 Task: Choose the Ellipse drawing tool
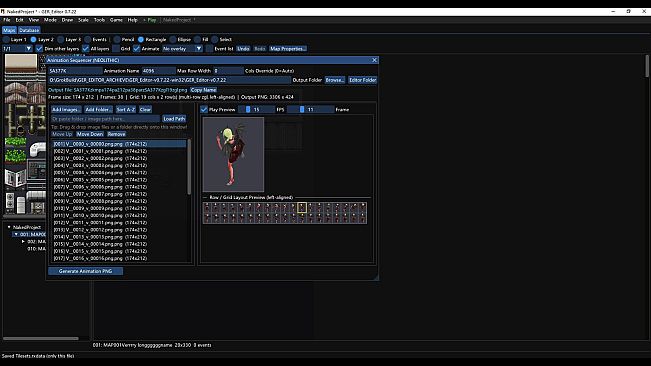coord(173,39)
